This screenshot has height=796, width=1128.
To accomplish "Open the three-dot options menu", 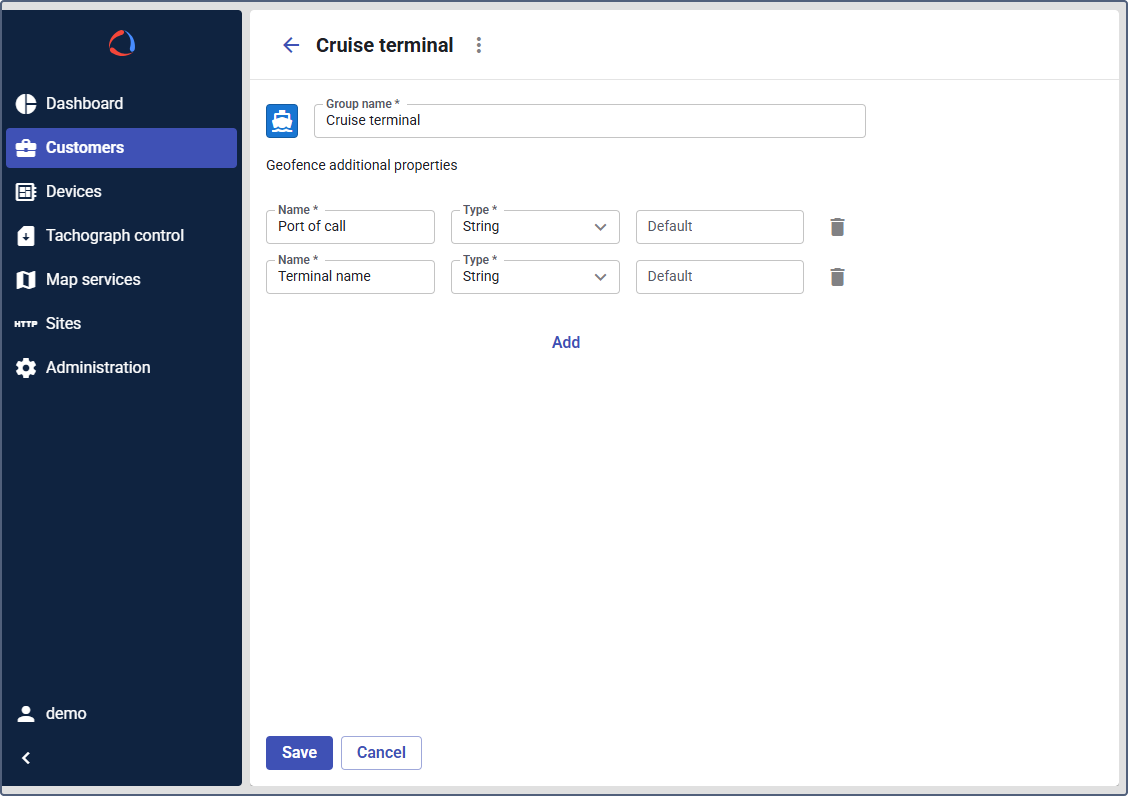I will tap(479, 45).
